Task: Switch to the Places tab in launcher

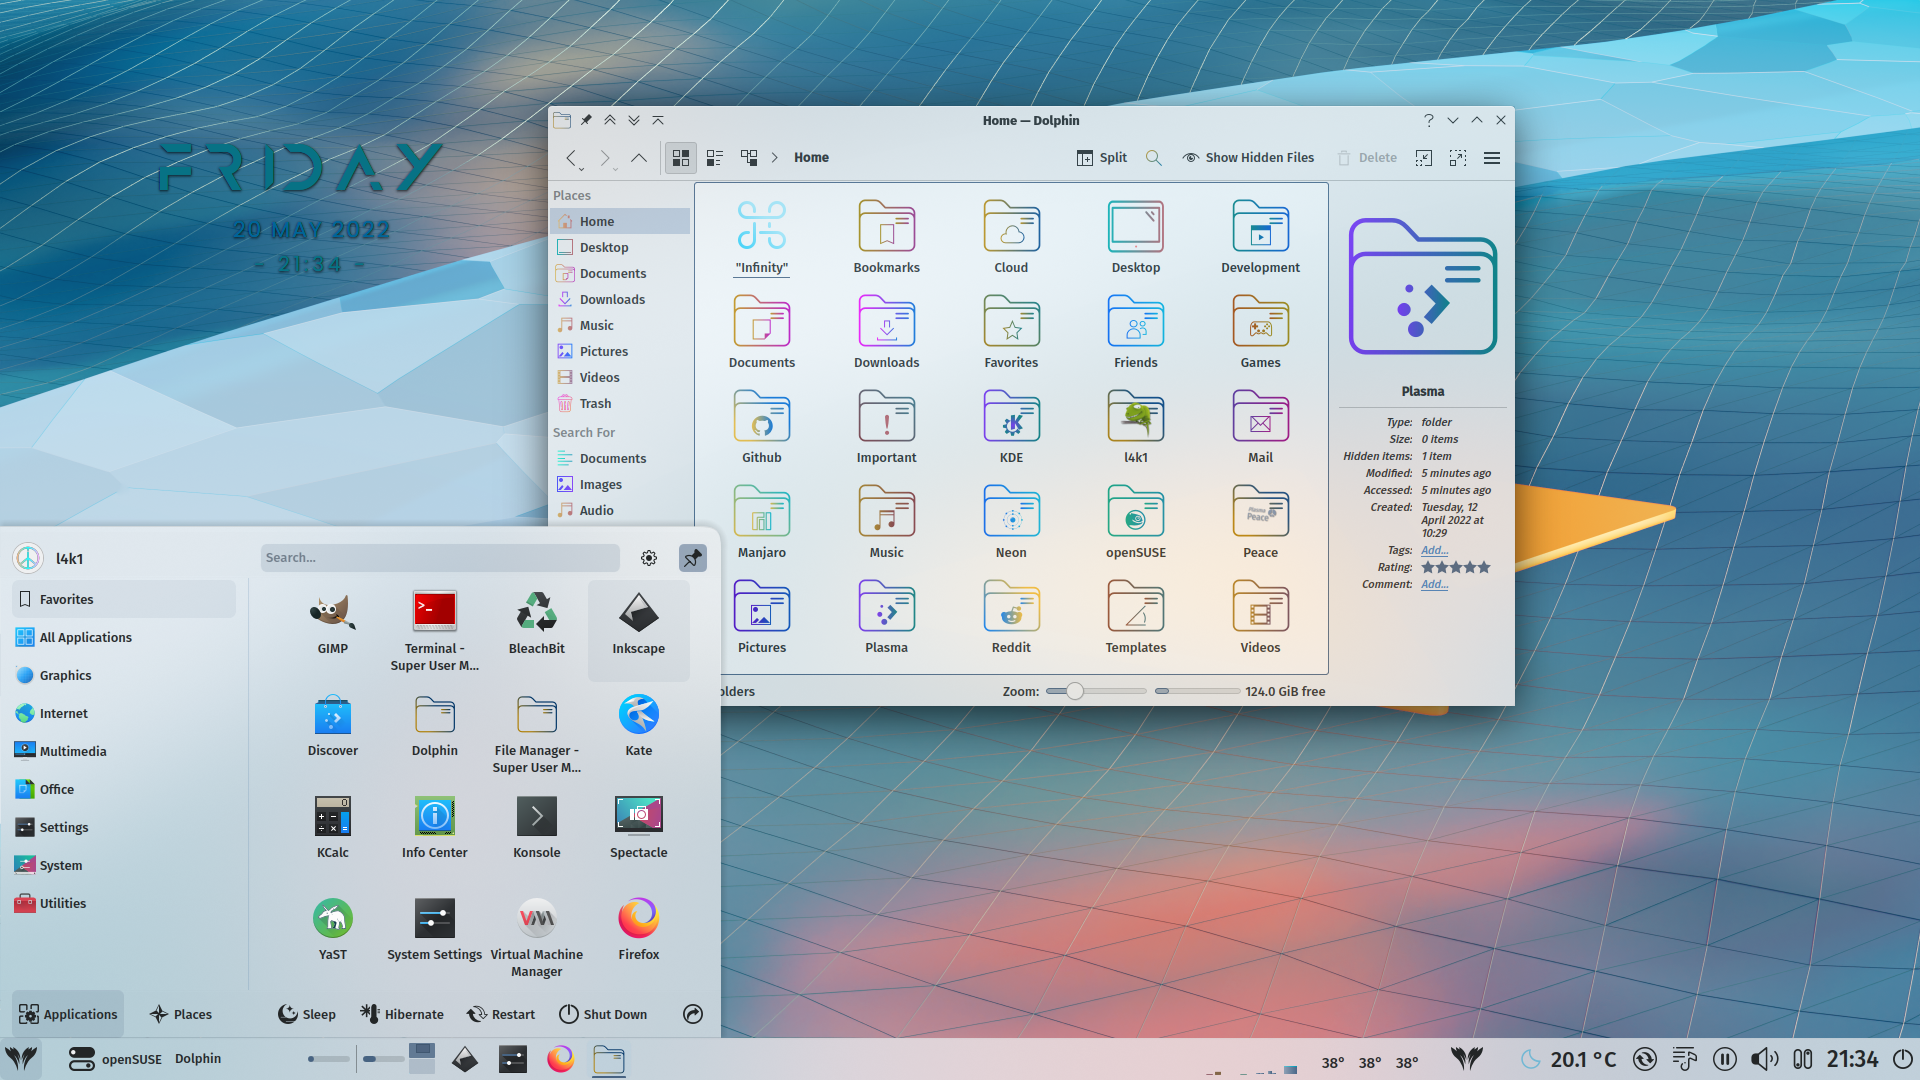Action: [181, 1014]
